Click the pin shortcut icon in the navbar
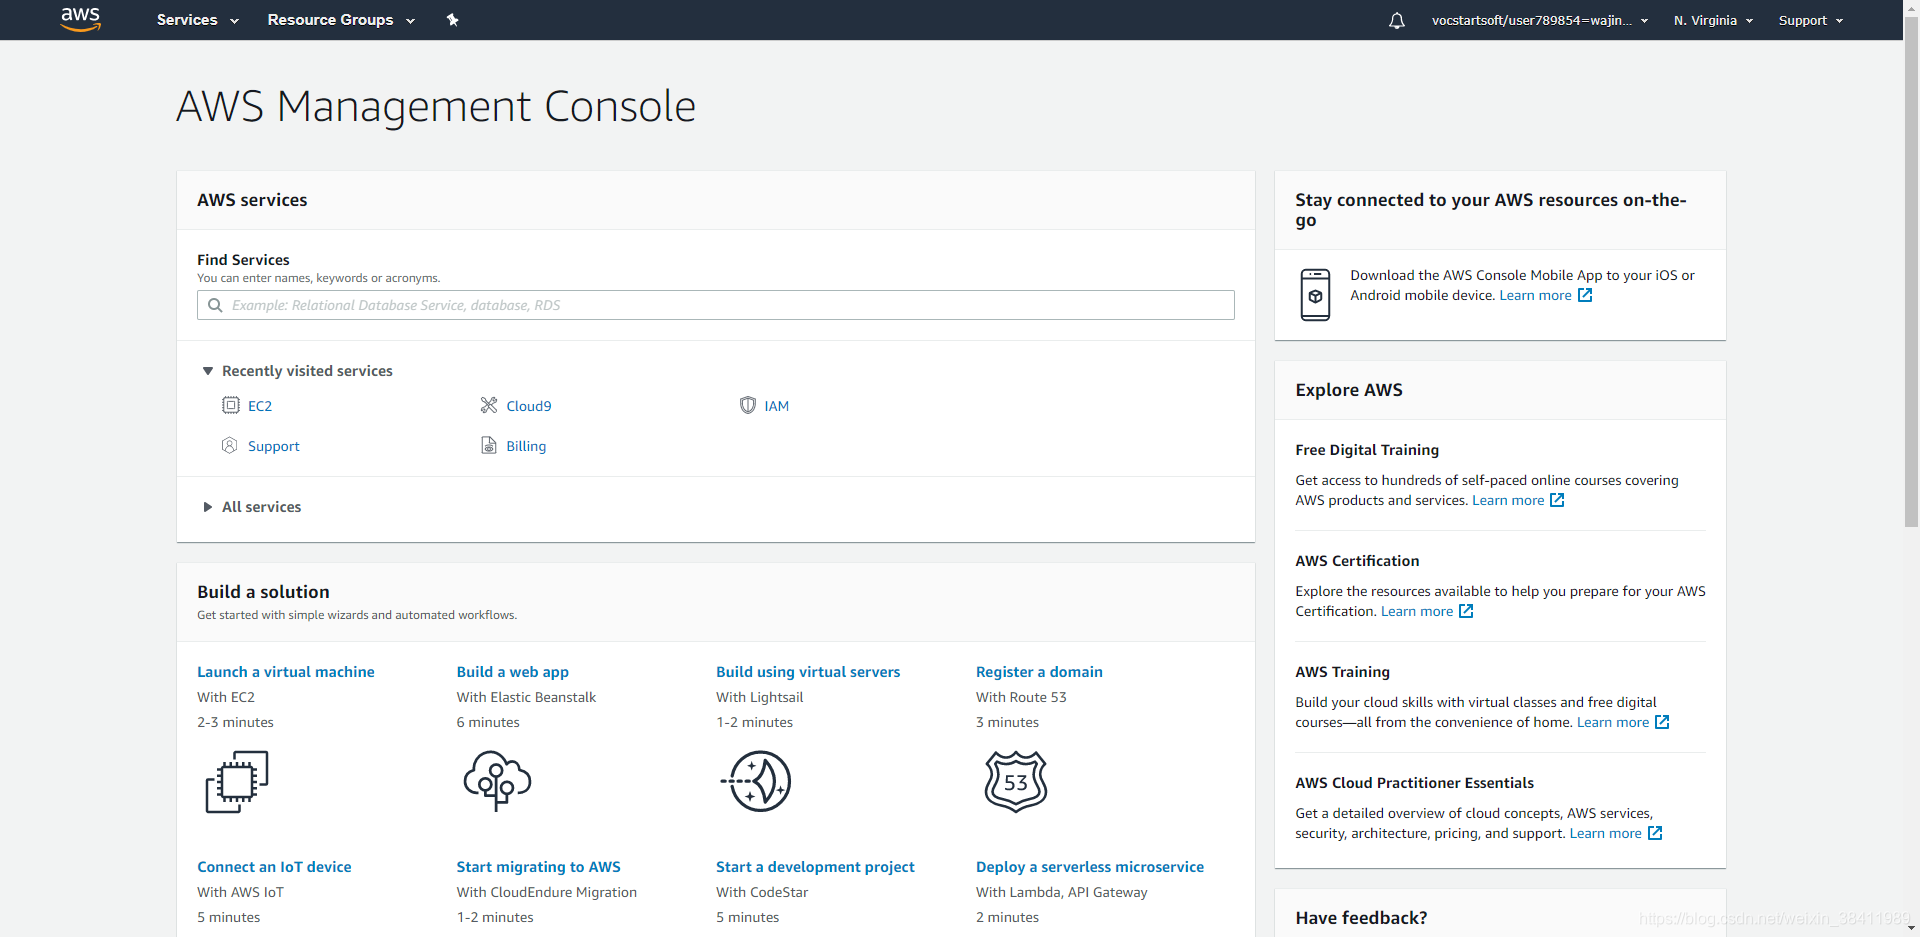Viewport: 1920px width, 937px height. point(452,20)
